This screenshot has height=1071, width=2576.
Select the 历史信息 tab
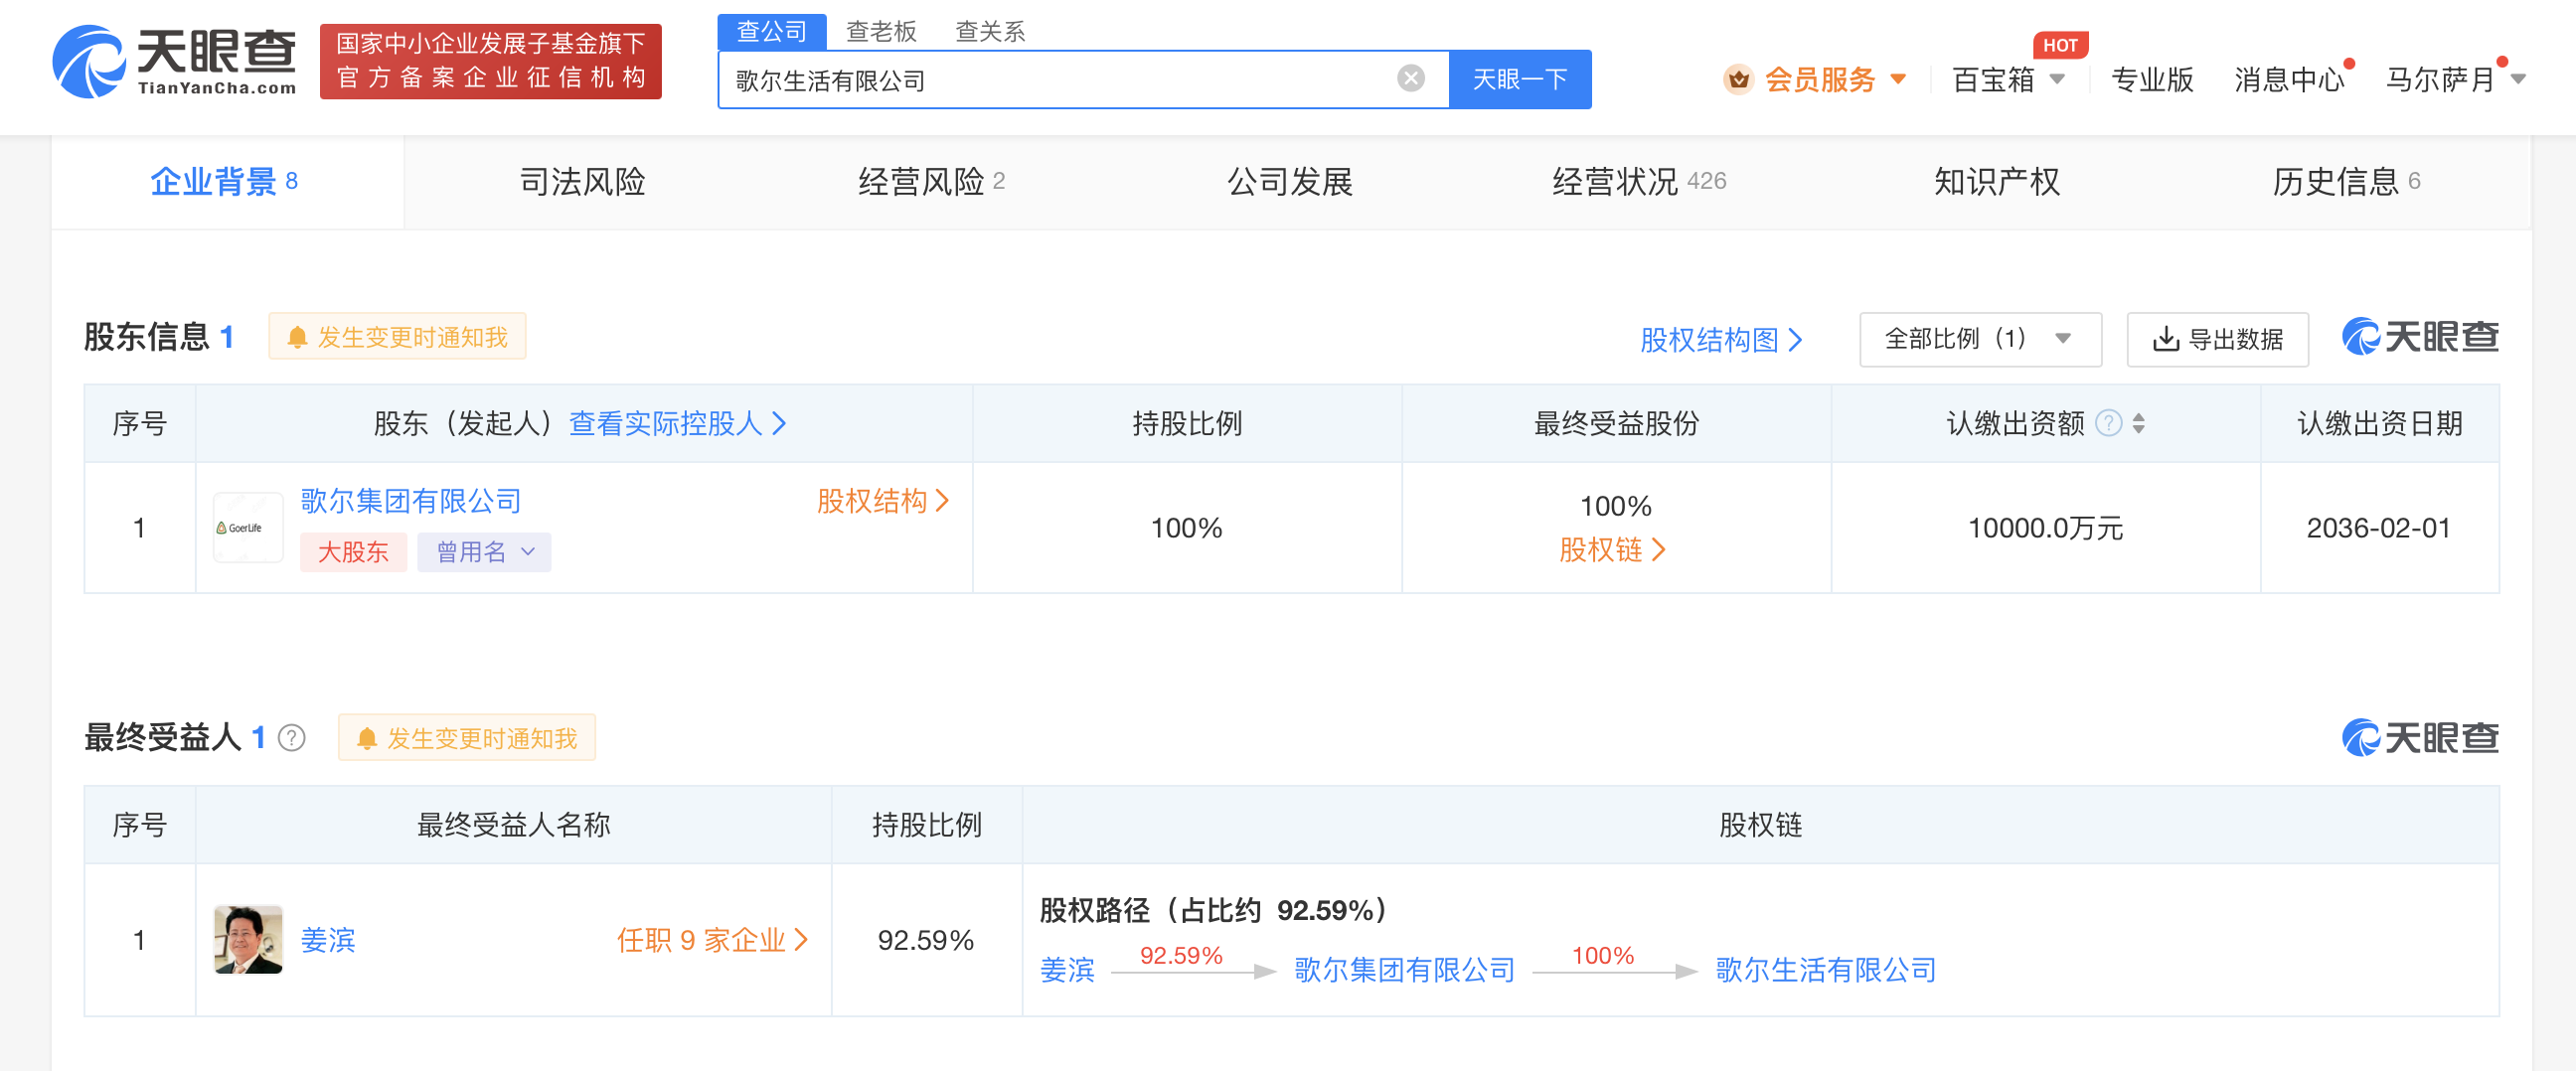click(2346, 182)
